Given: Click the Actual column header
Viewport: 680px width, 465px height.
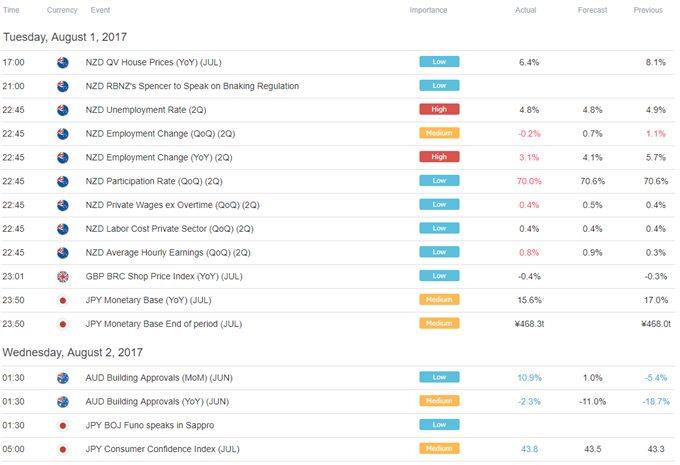Looking at the screenshot, I should click(526, 10).
